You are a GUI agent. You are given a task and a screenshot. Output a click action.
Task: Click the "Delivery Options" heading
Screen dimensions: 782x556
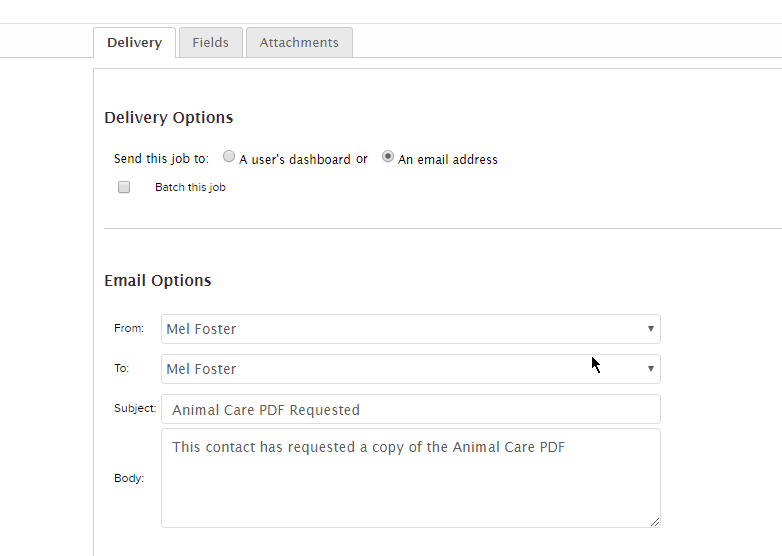click(x=169, y=117)
